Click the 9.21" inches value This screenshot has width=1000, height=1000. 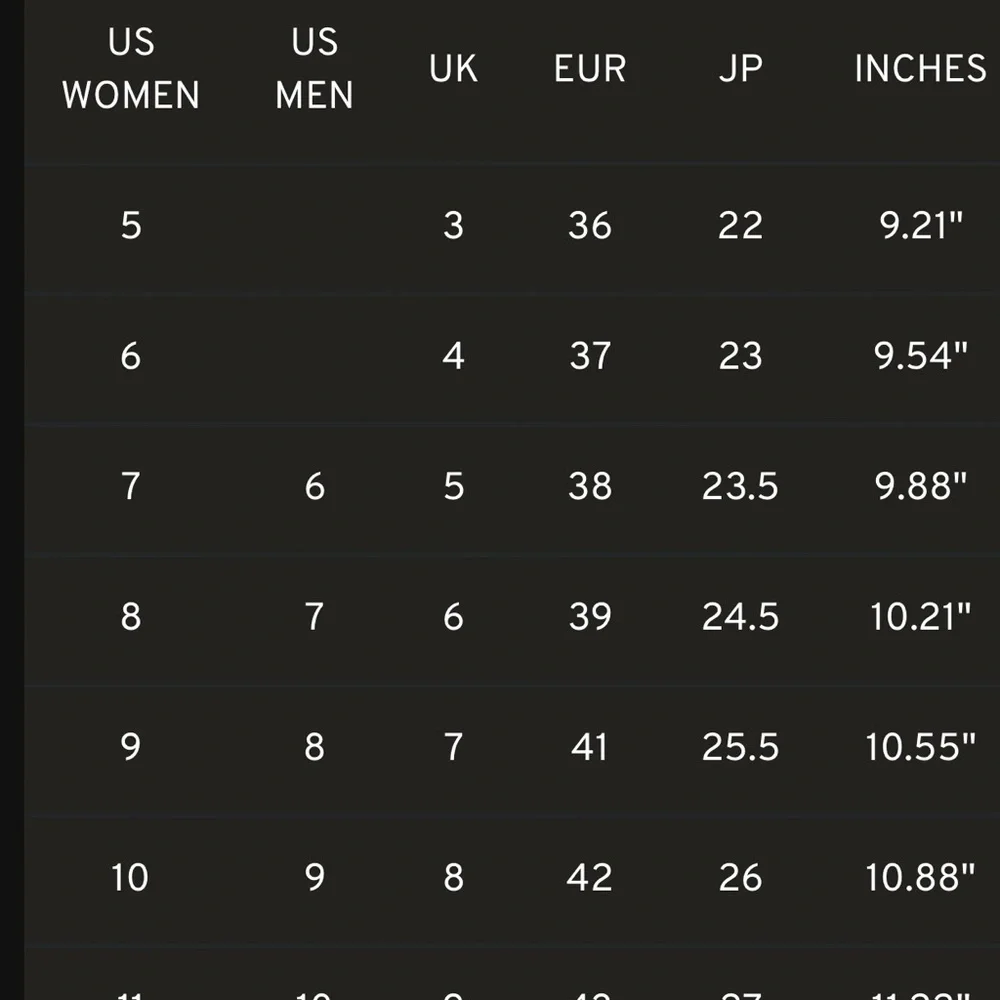921,226
